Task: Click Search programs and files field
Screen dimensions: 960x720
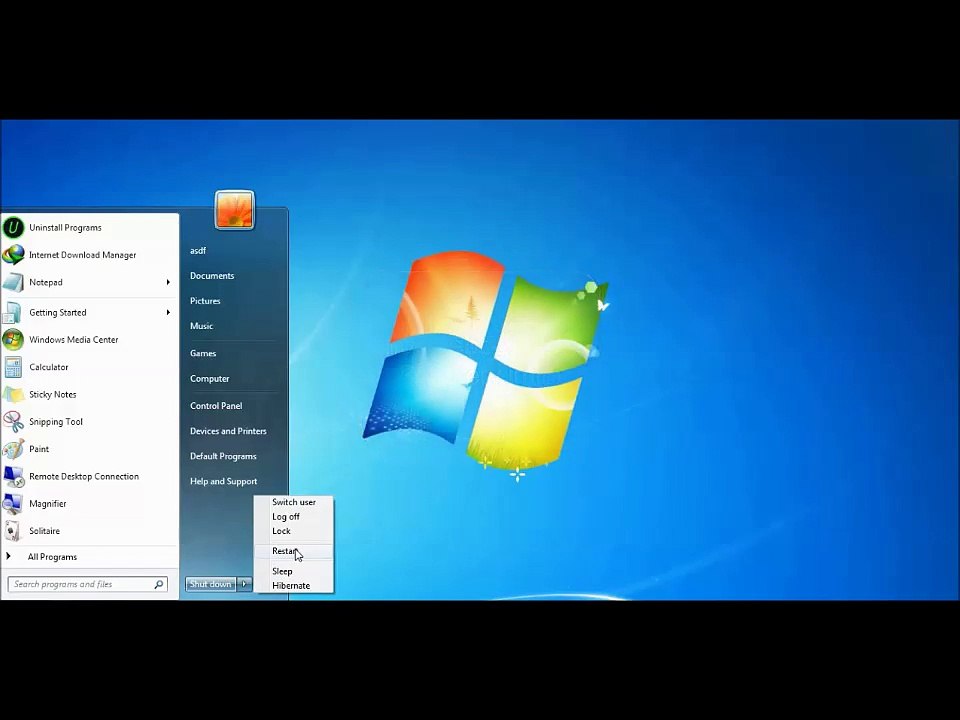Action: 88,584
